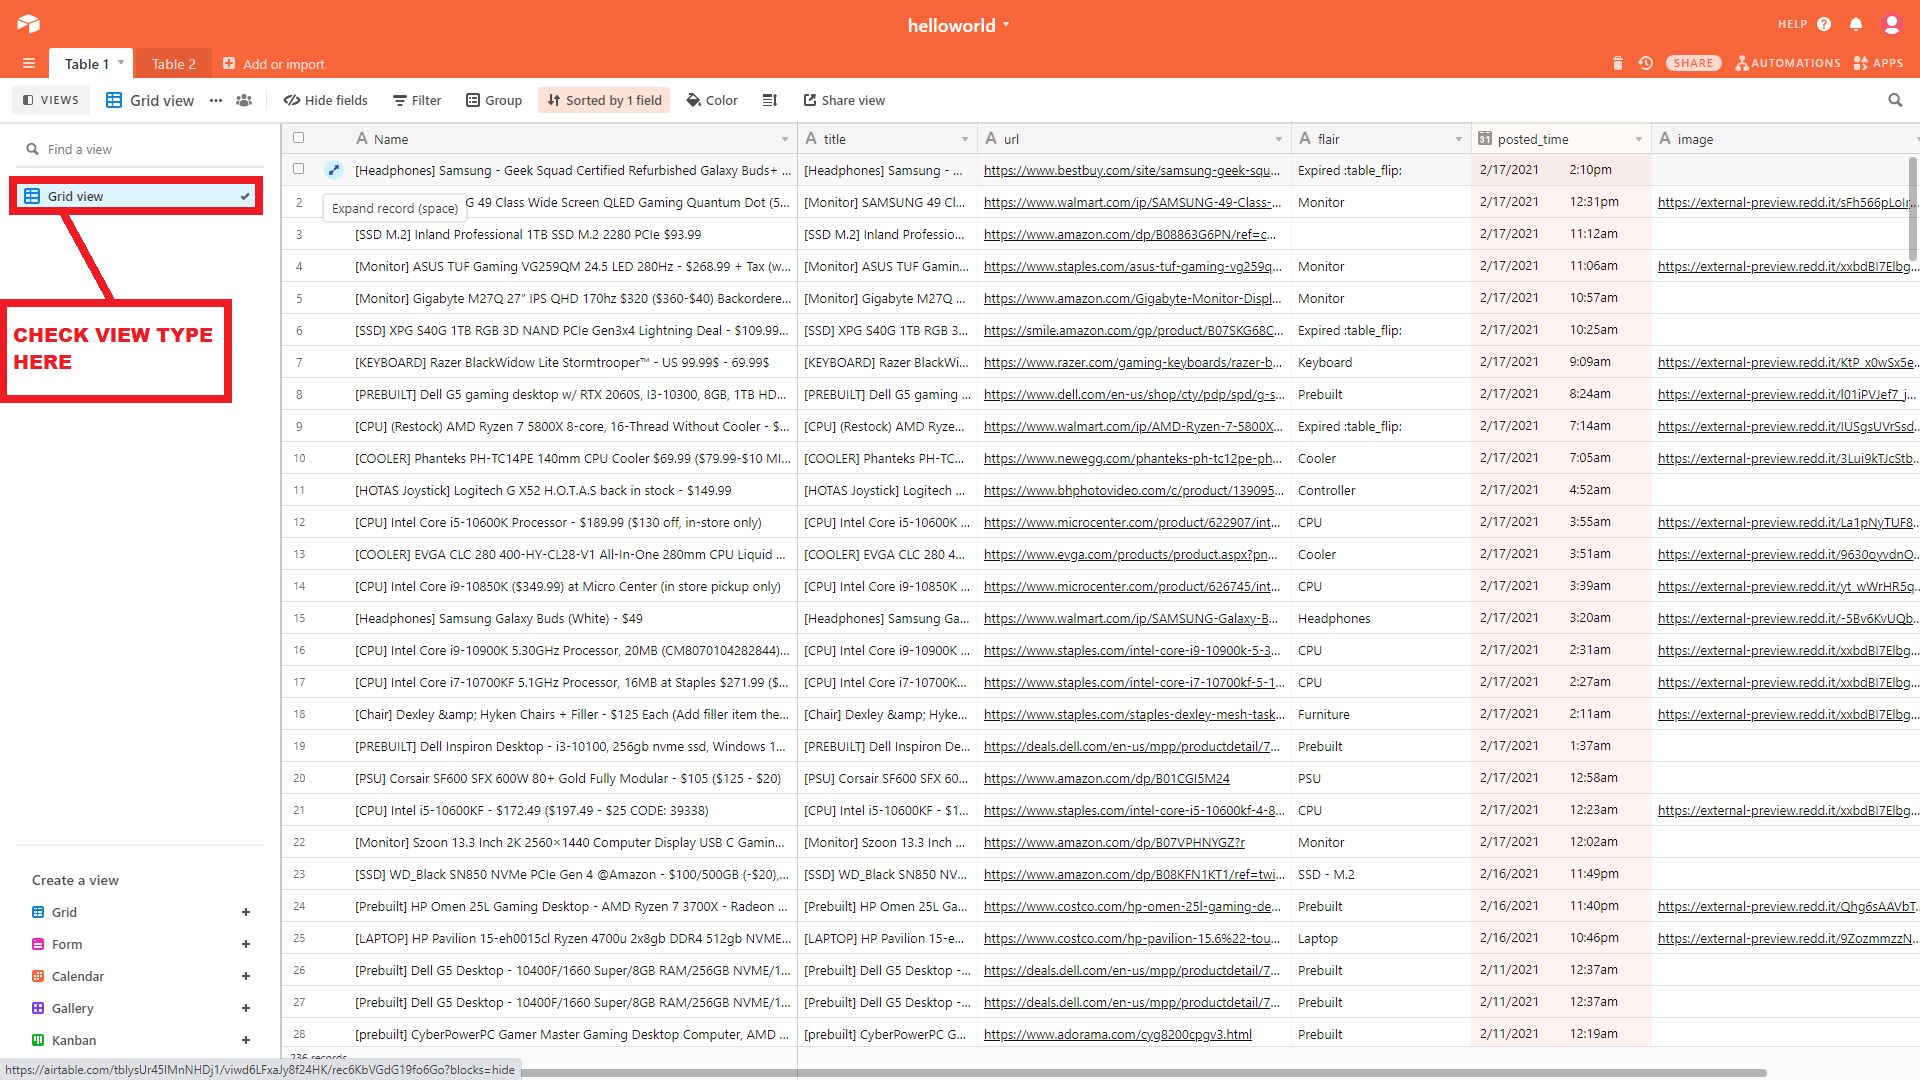Add a new Calendar view plus icon
This screenshot has height=1080, width=1920.
tap(246, 976)
